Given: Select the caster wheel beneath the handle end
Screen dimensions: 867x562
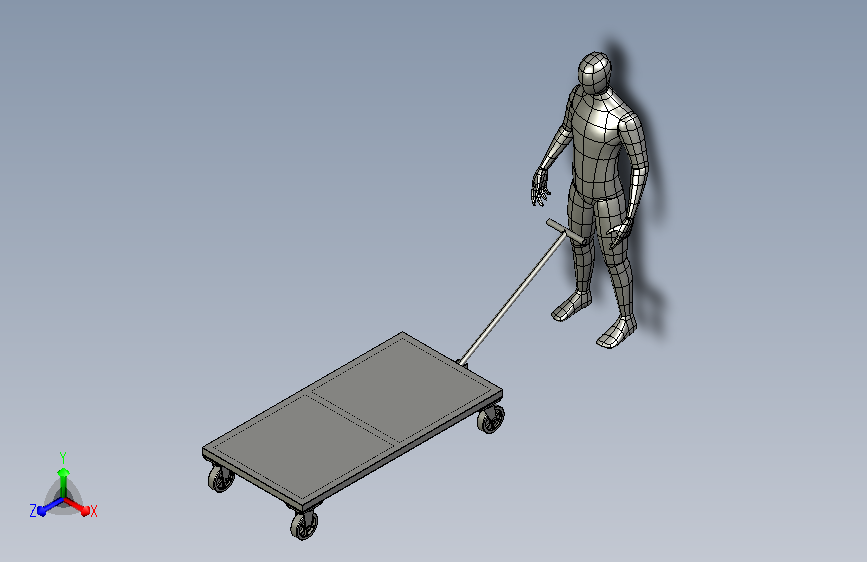Looking at the screenshot, I should click(490, 419).
